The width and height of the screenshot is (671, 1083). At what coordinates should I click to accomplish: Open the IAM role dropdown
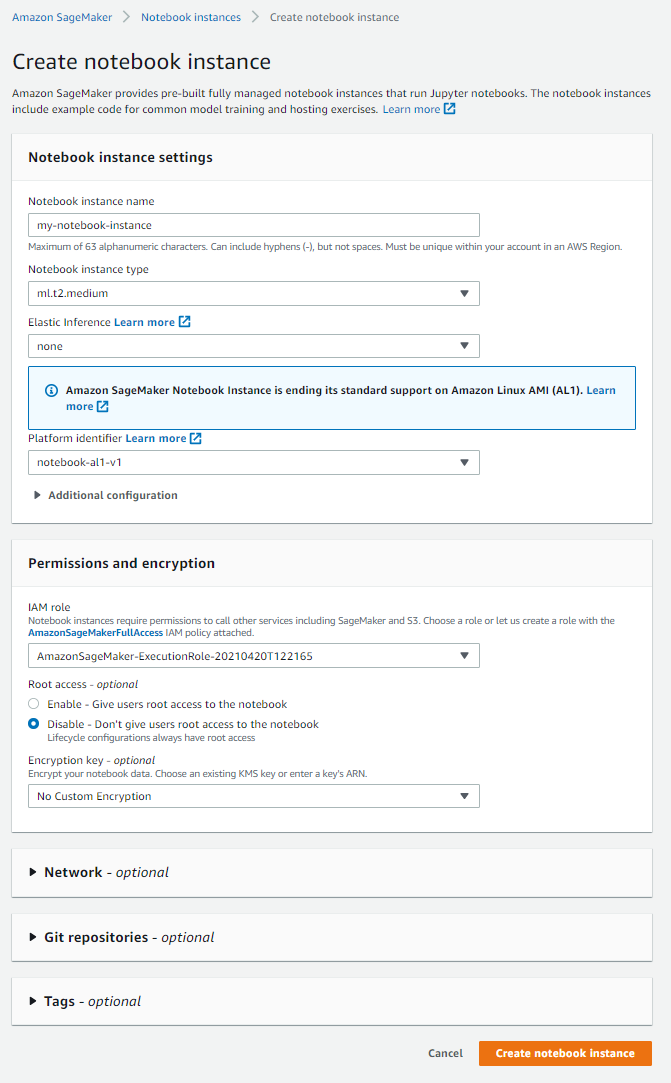(254, 656)
